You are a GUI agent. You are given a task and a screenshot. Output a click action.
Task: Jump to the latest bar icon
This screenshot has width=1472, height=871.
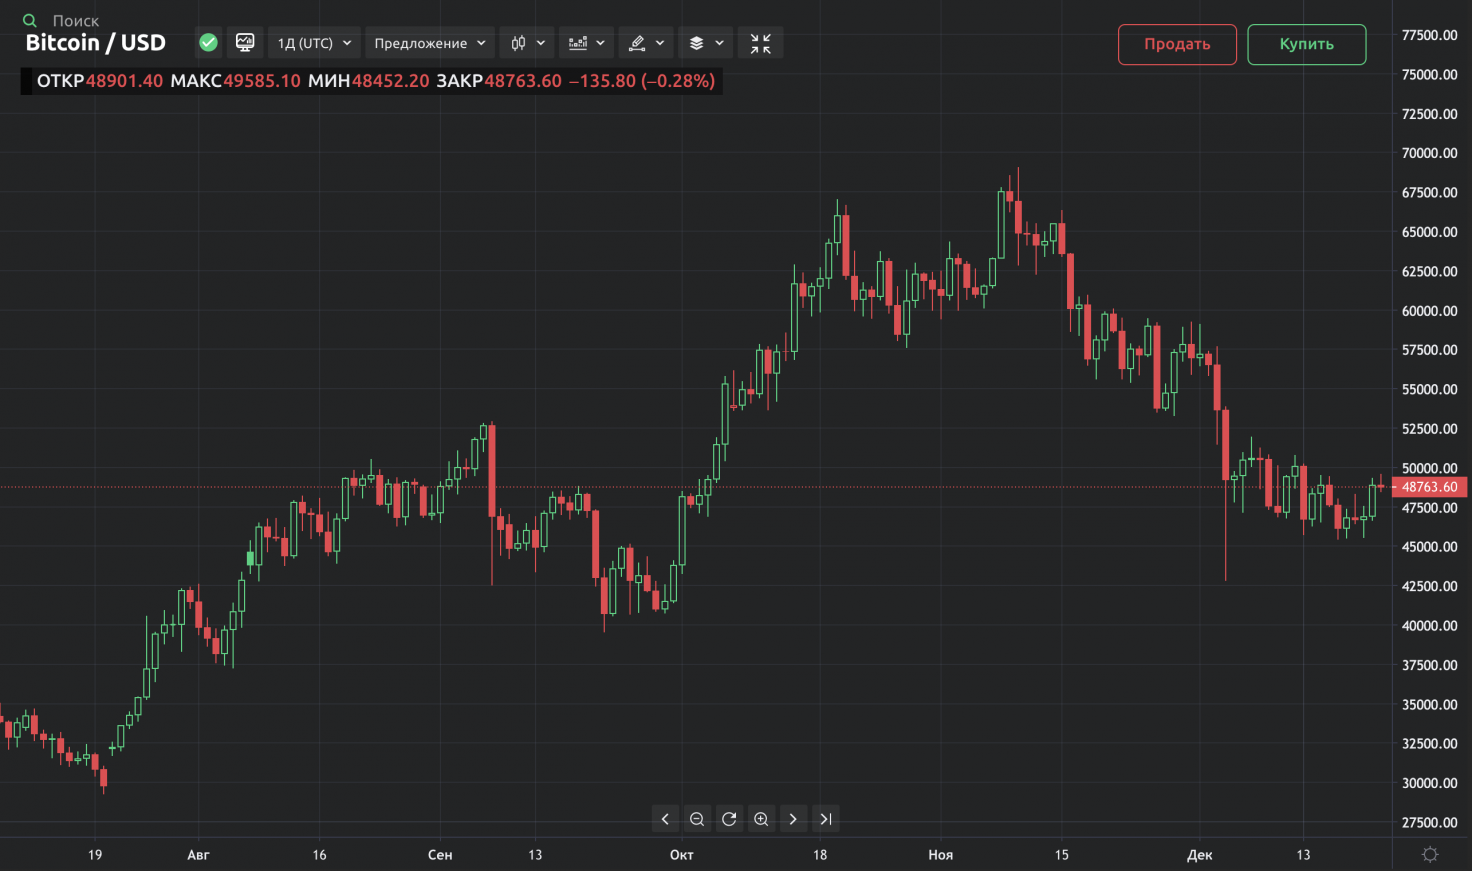(x=825, y=819)
